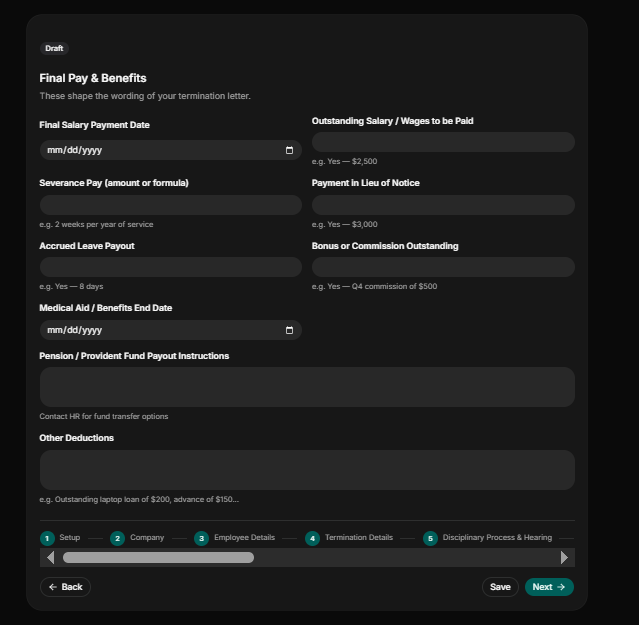The image size is (639, 625).
Task: Focus Bonus or Commission Outstanding field
Action: (x=443, y=267)
